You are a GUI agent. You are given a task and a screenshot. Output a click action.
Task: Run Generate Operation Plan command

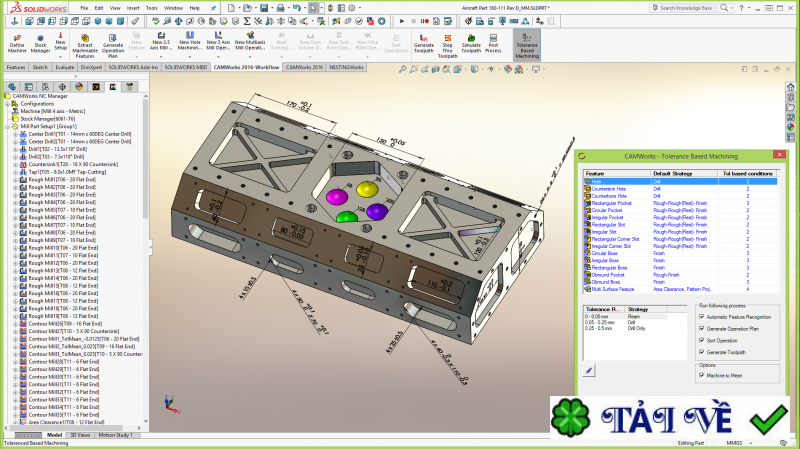[x=113, y=41]
